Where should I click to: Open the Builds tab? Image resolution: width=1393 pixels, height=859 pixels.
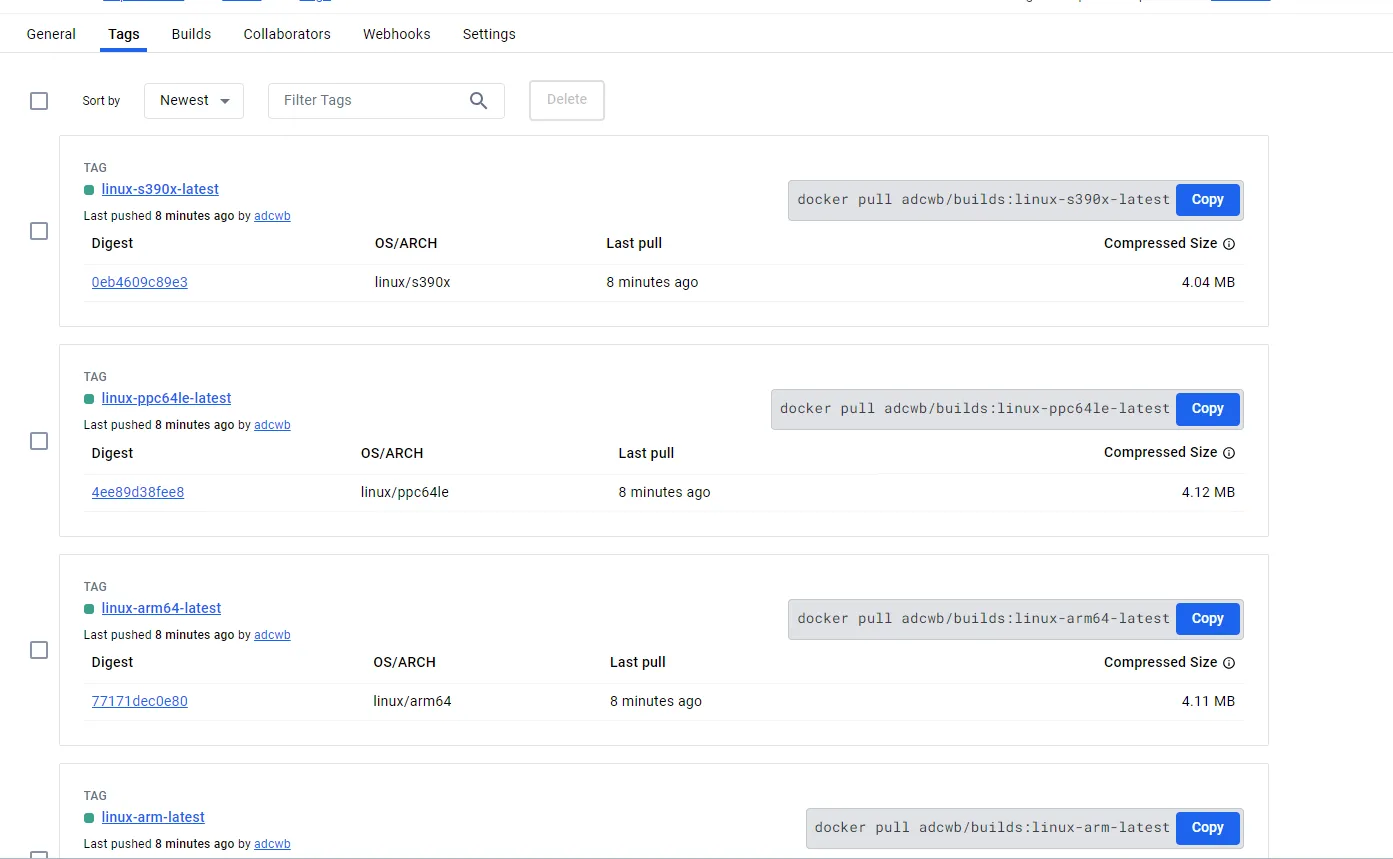coord(191,34)
